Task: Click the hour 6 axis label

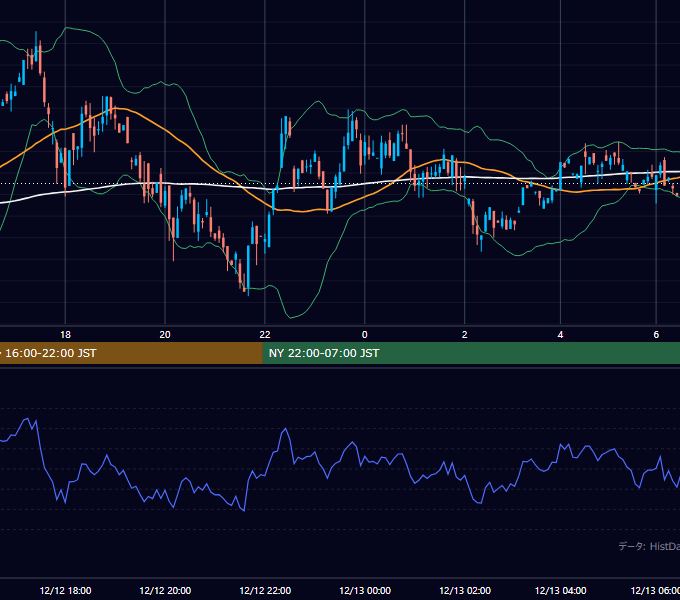Action: pyautogui.click(x=656, y=335)
